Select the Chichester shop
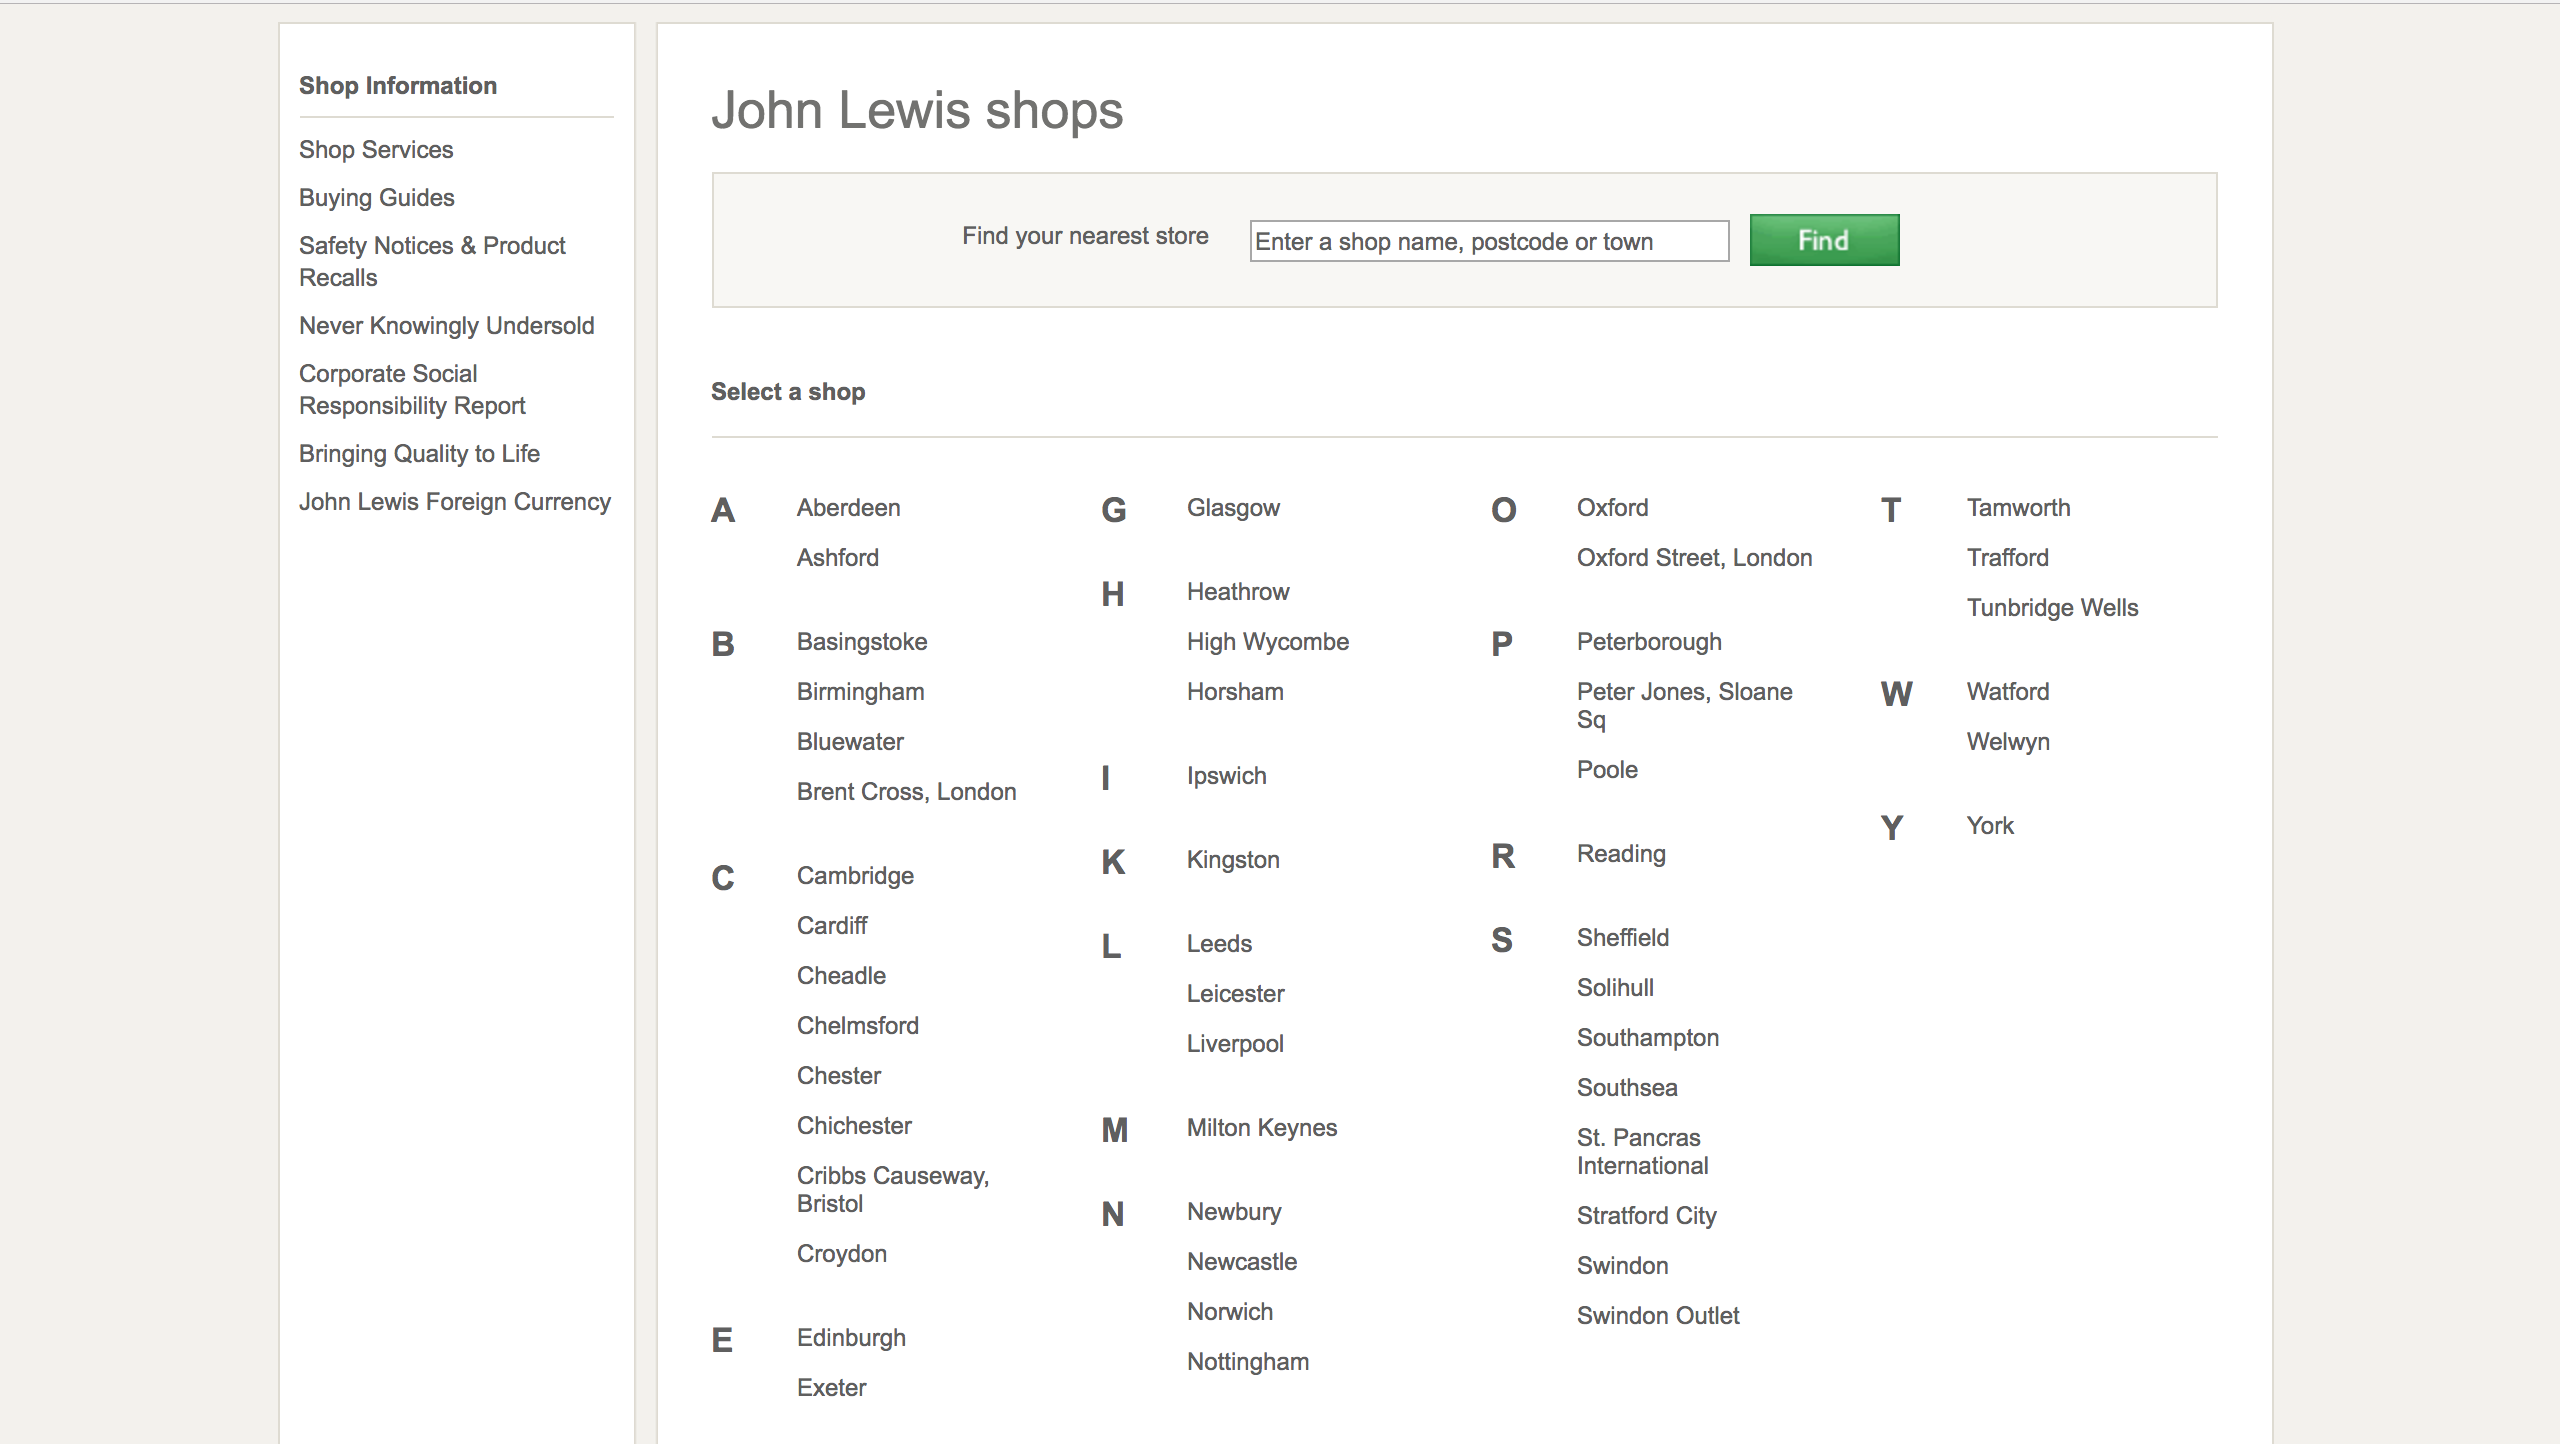Image resolution: width=2560 pixels, height=1444 pixels. click(x=854, y=1126)
